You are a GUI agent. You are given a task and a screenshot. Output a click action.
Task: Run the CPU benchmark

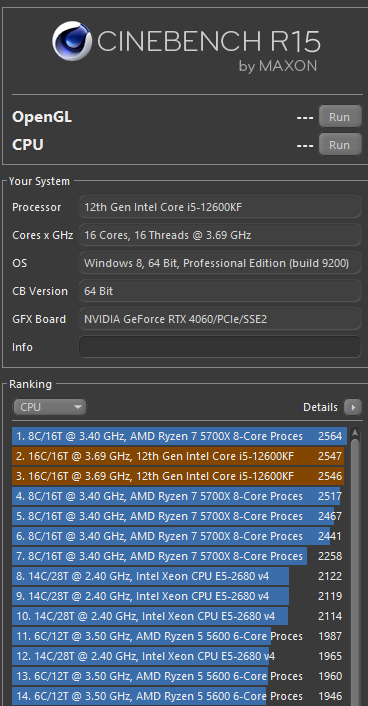coord(340,145)
